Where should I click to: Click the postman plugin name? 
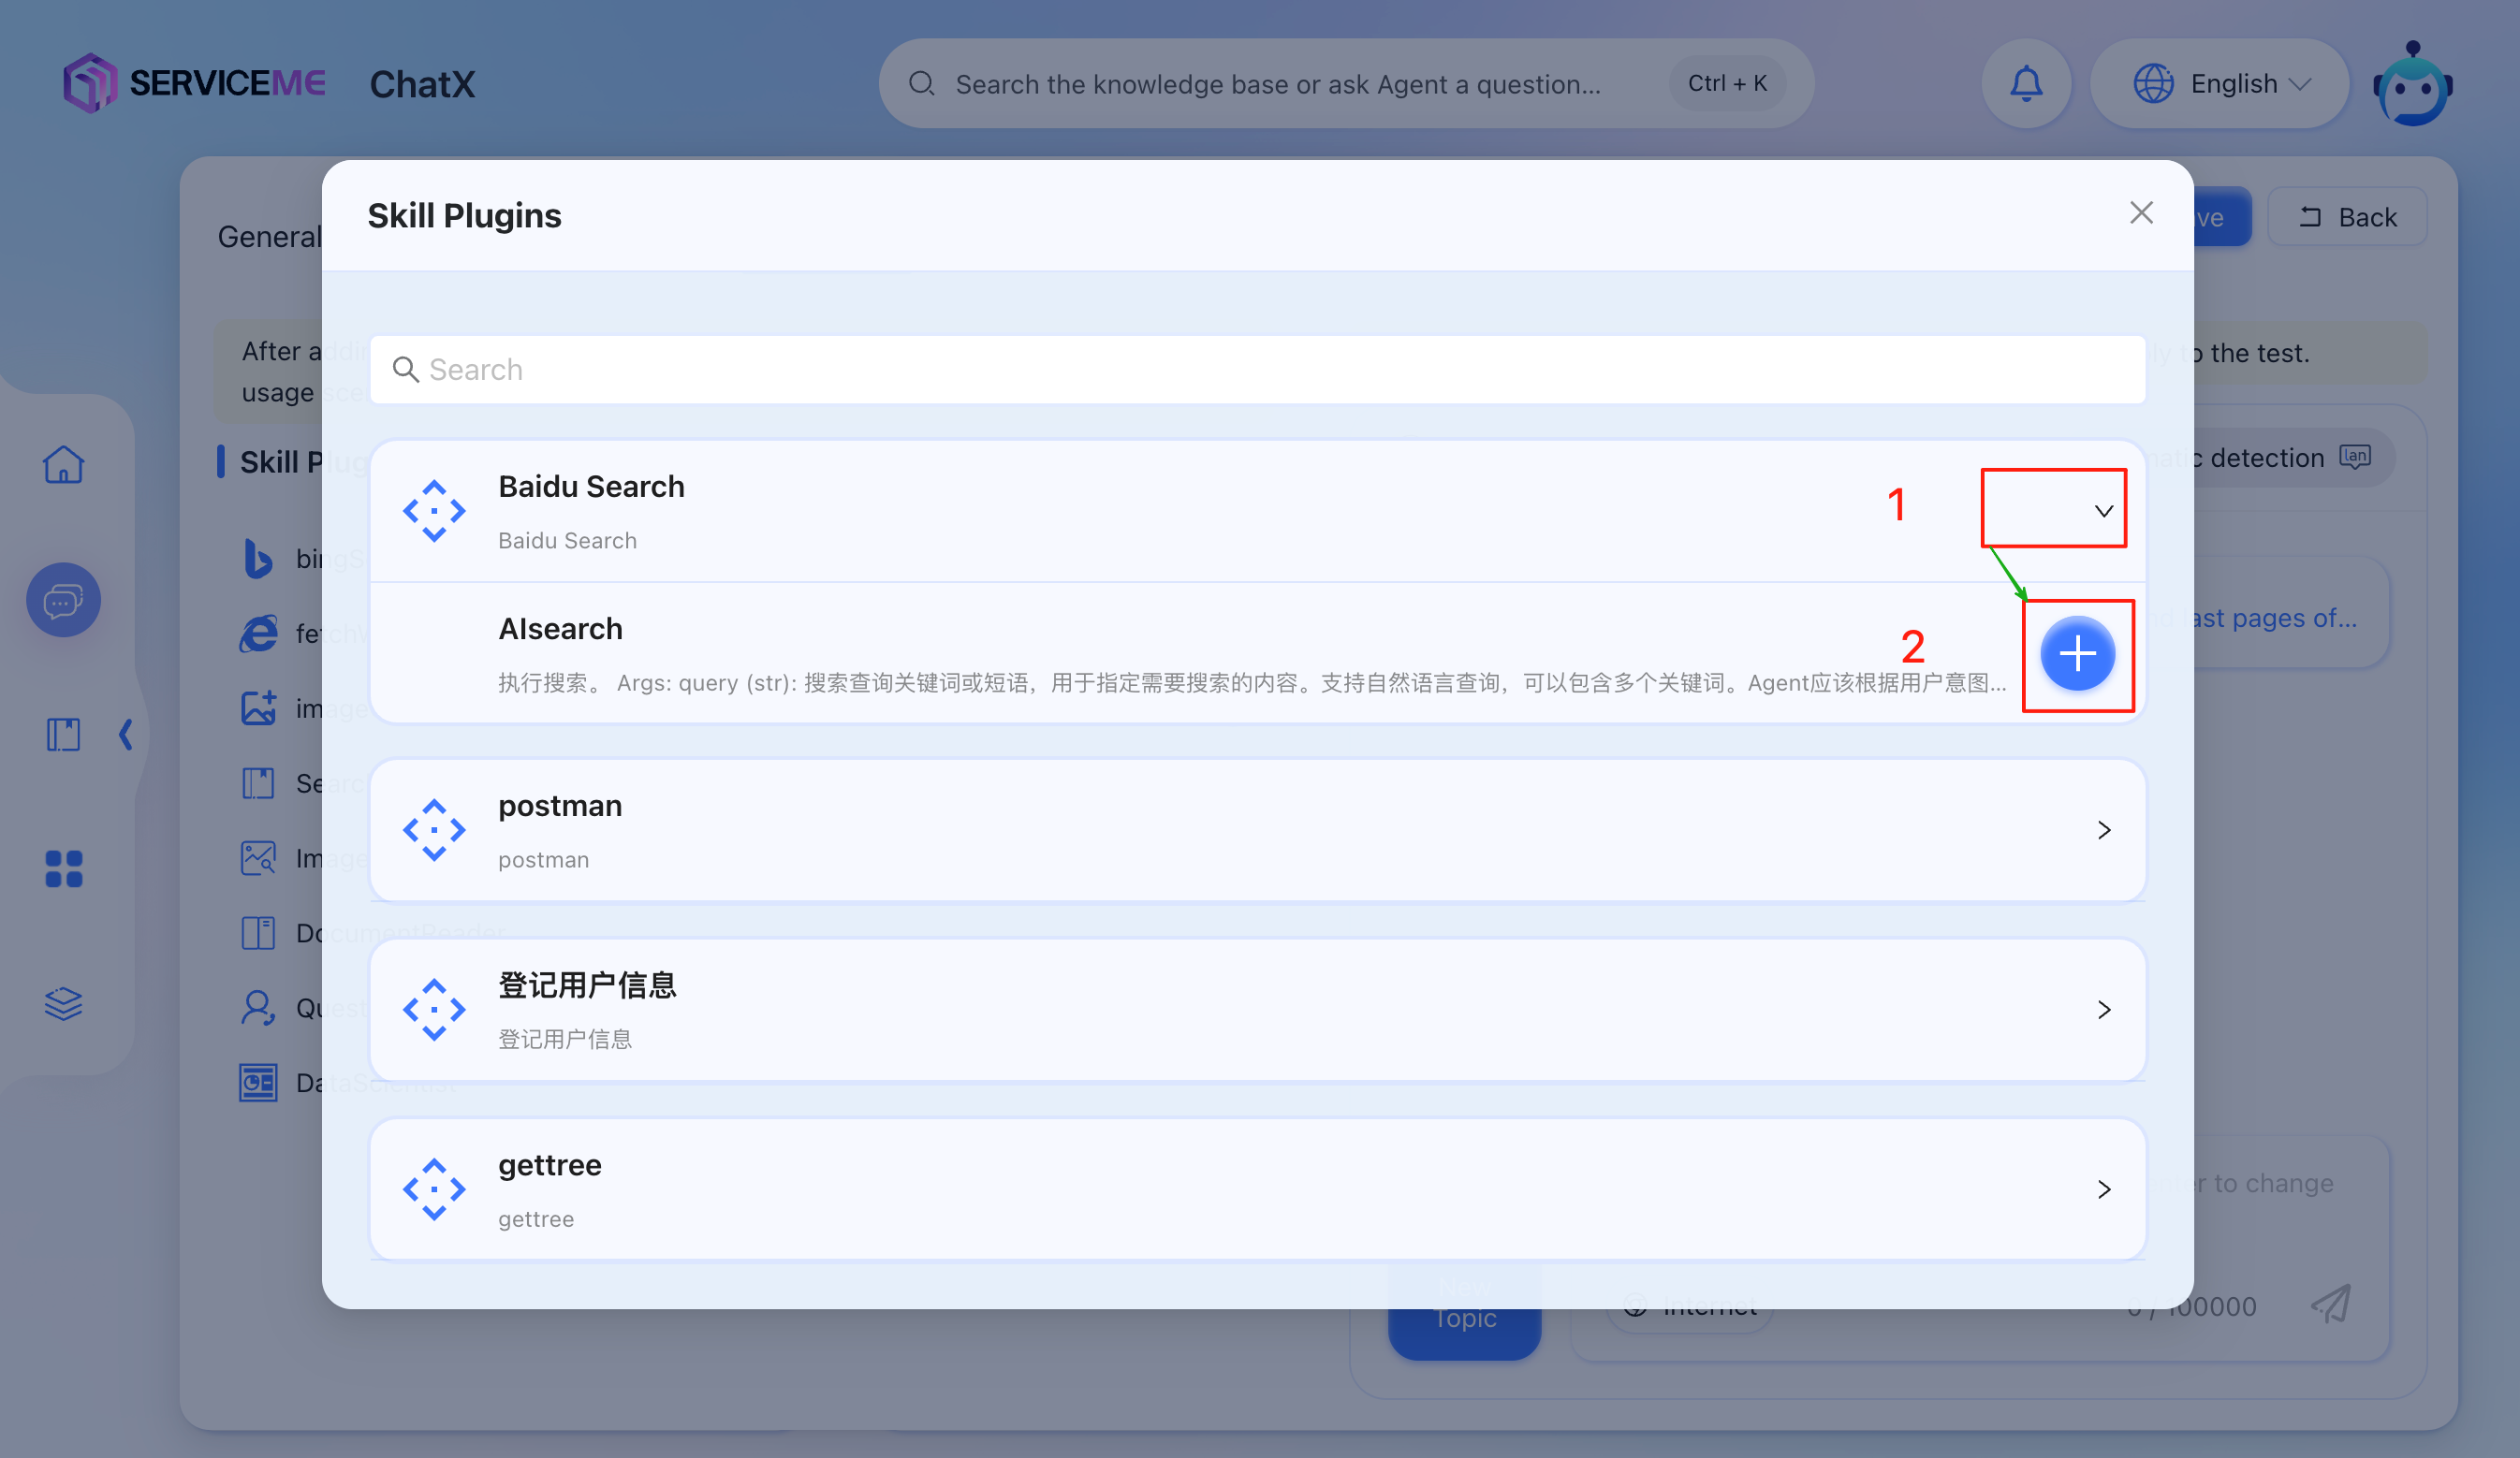coord(560,806)
